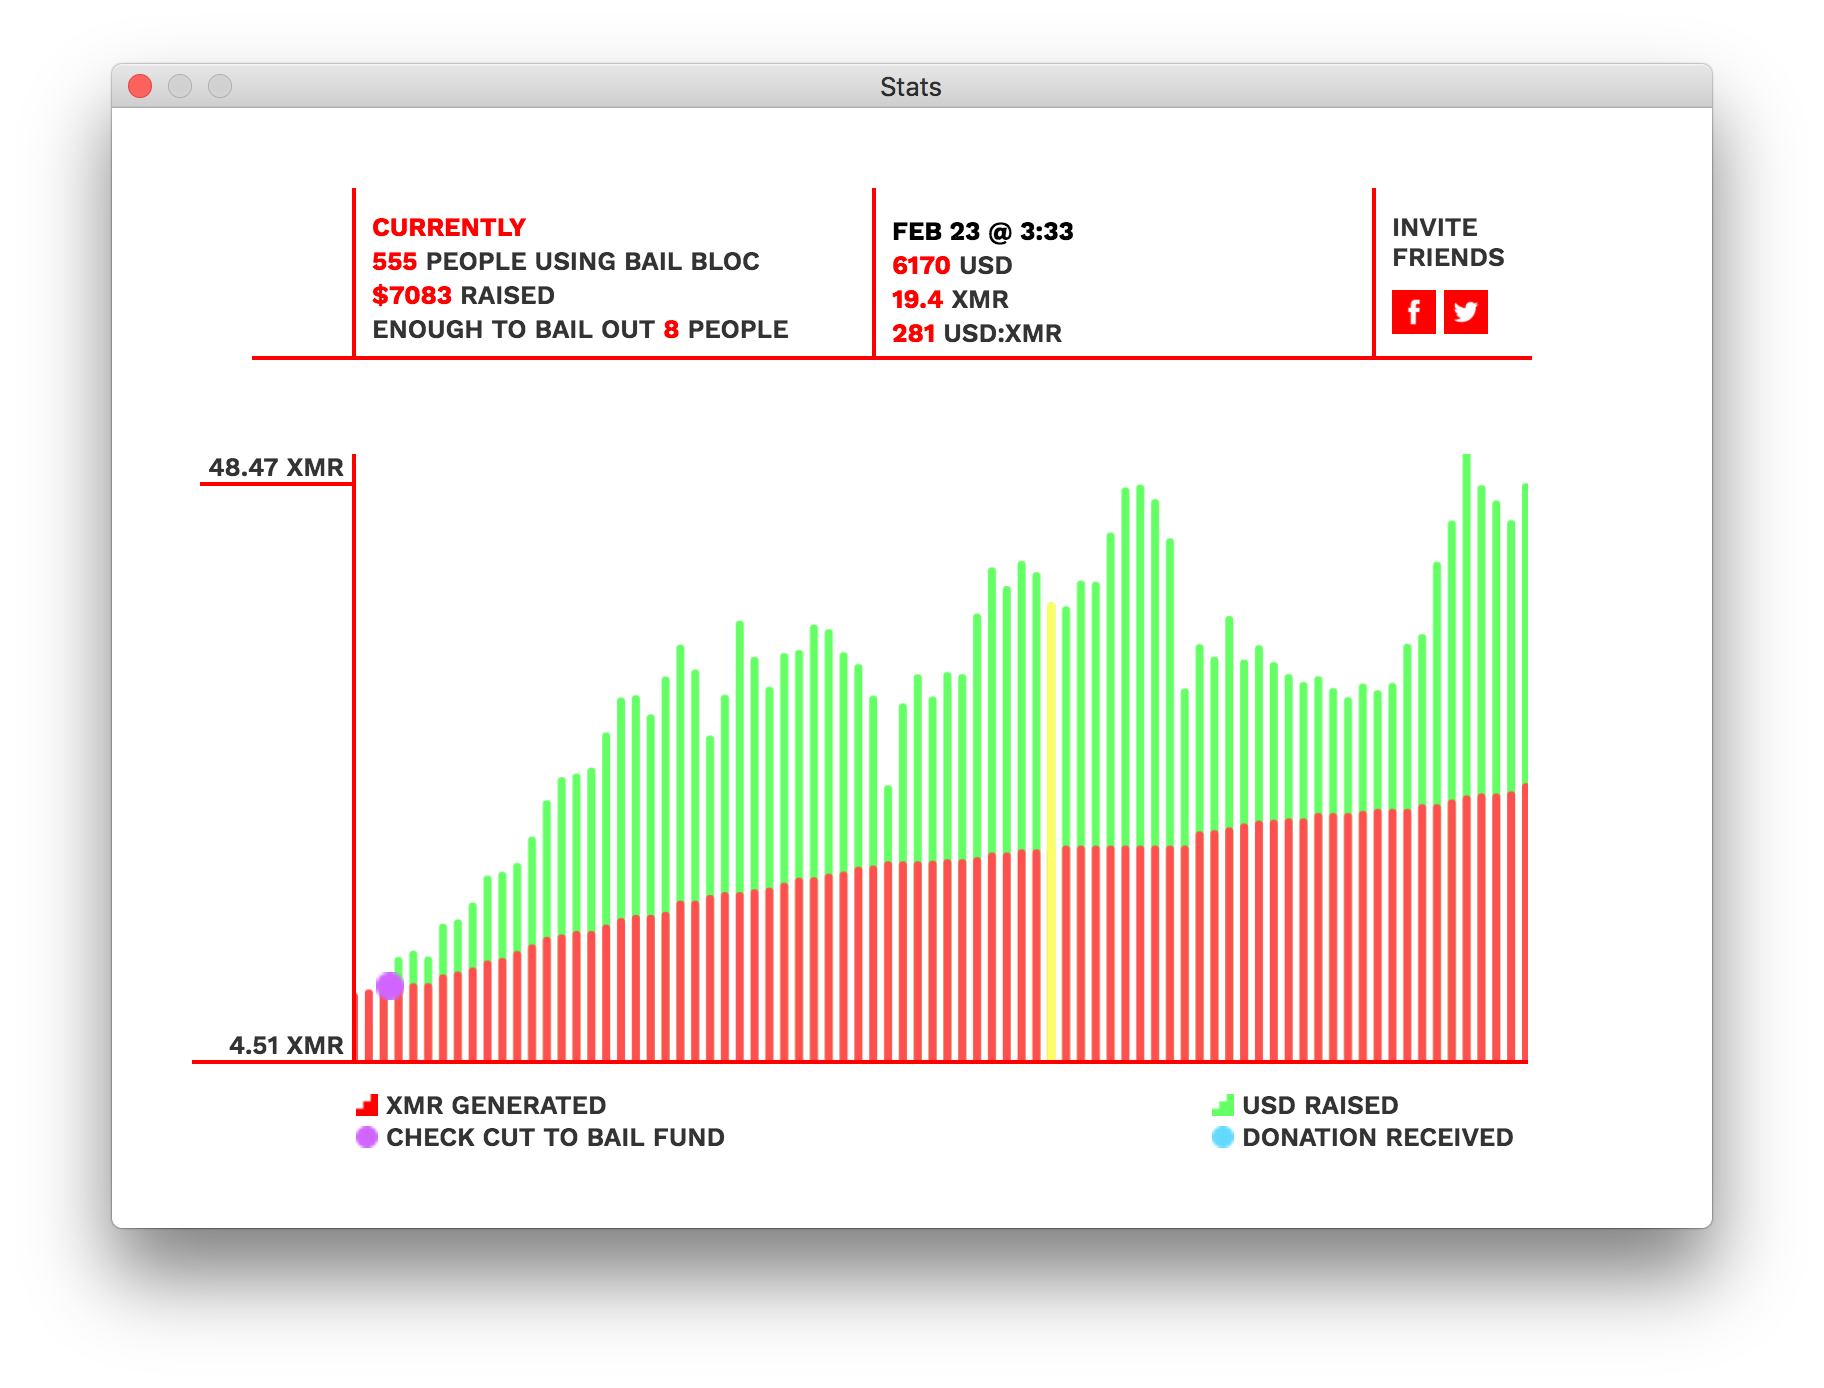Click the red XMR Generated legend icon
This screenshot has width=1824, height=1388.
tap(367, 1105)
